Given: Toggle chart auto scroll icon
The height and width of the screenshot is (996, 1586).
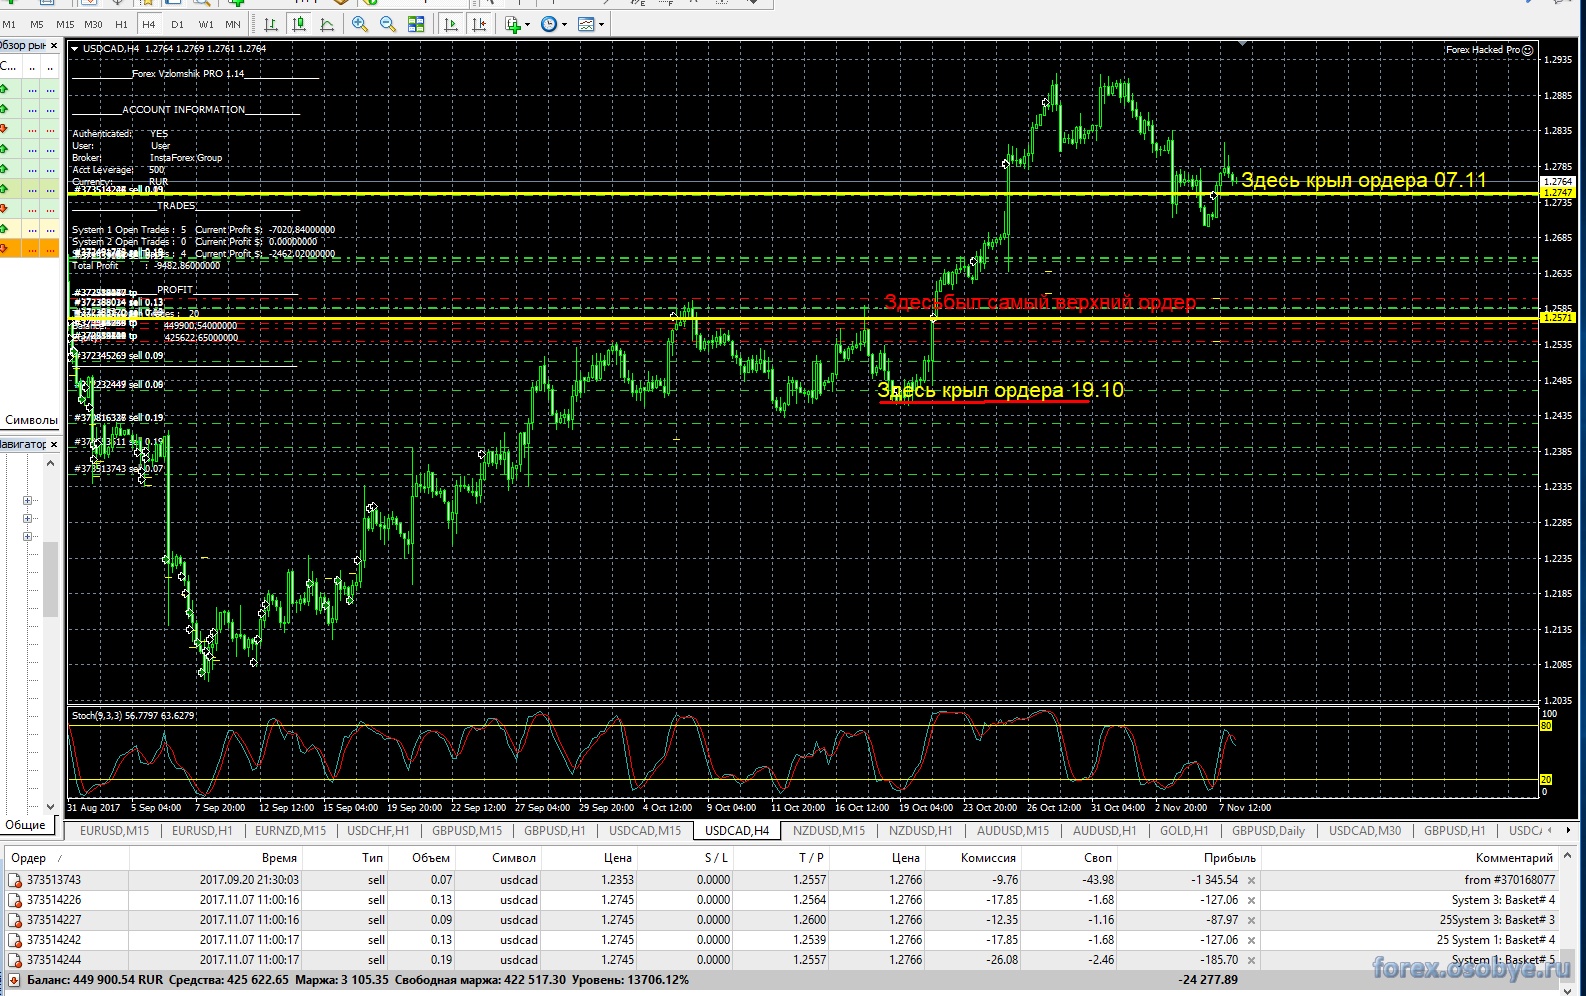Looking at the screenshot, I should point(451,24).
